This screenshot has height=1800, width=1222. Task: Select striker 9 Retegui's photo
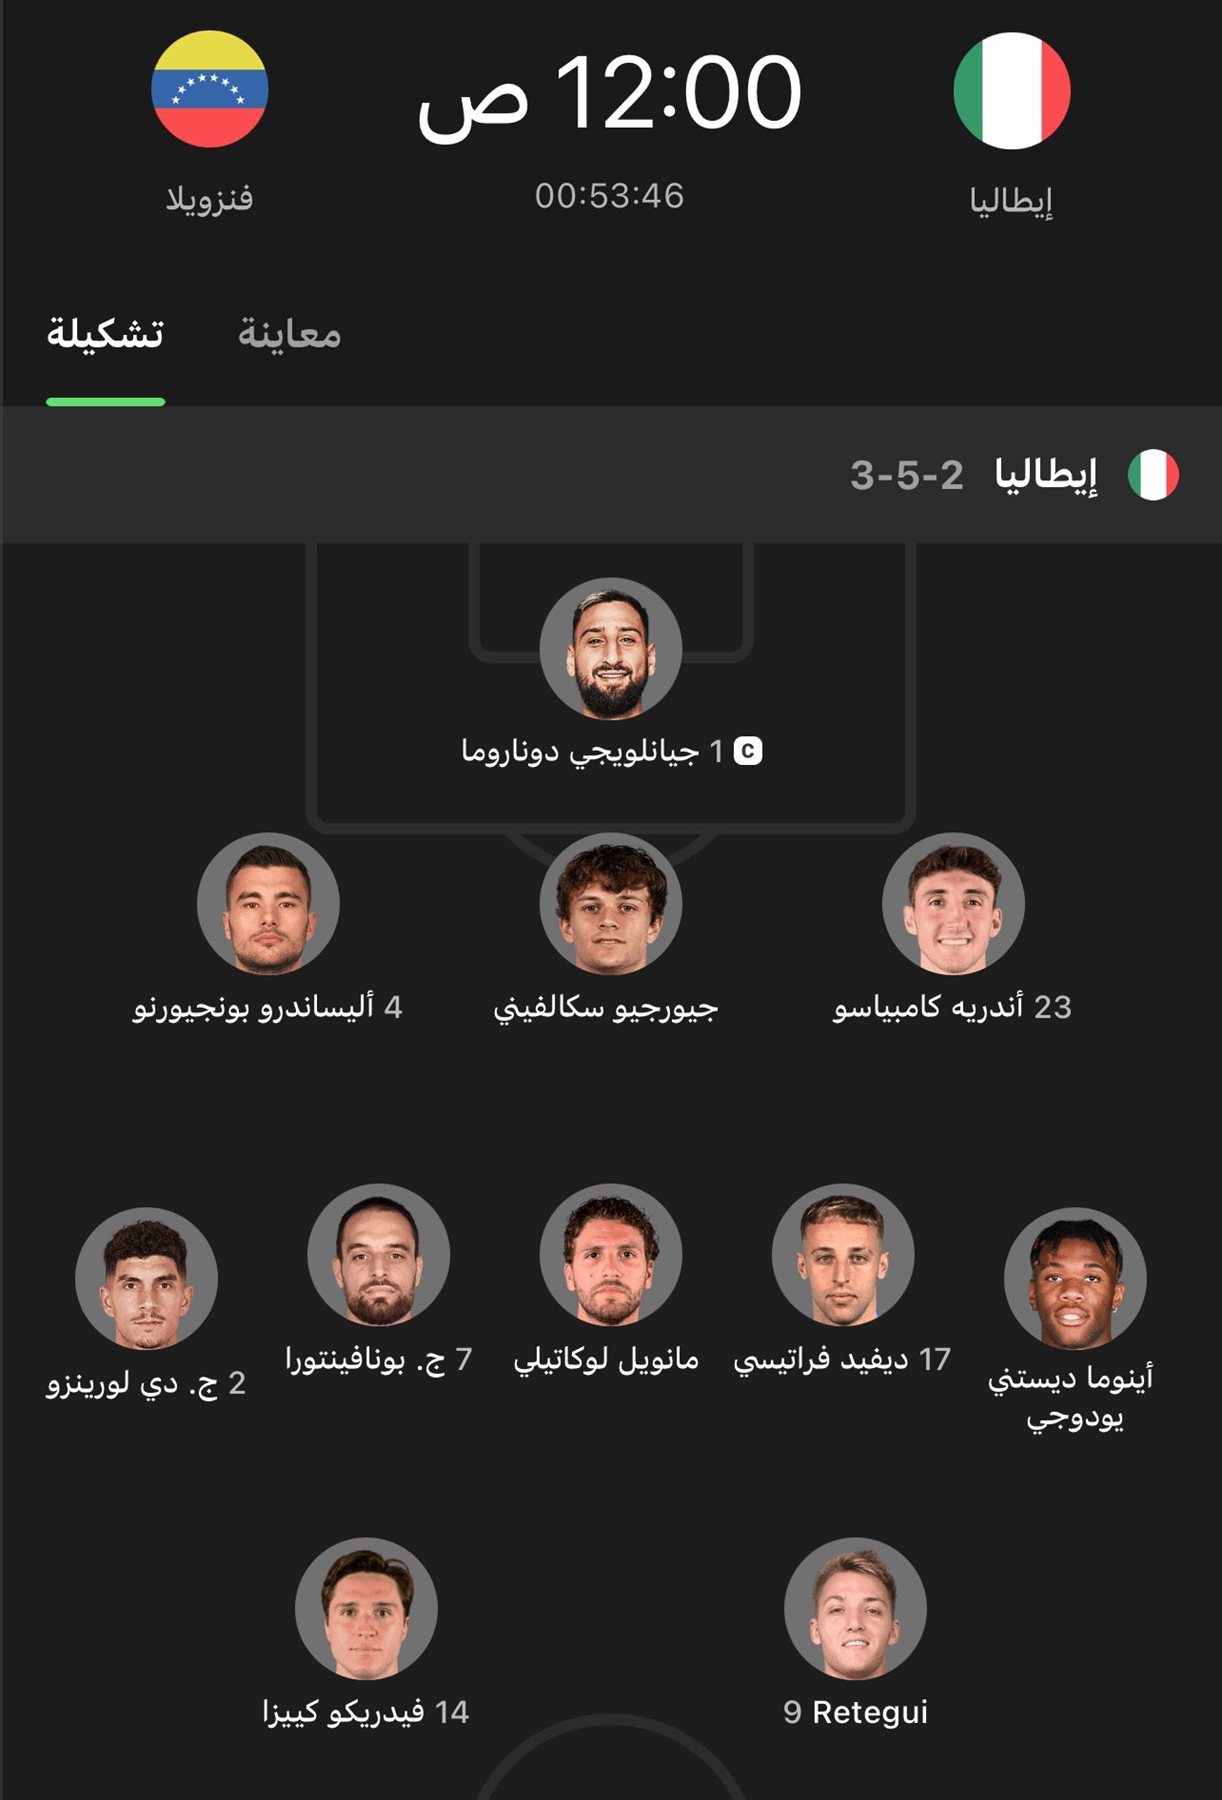[x=855, y=1608]
